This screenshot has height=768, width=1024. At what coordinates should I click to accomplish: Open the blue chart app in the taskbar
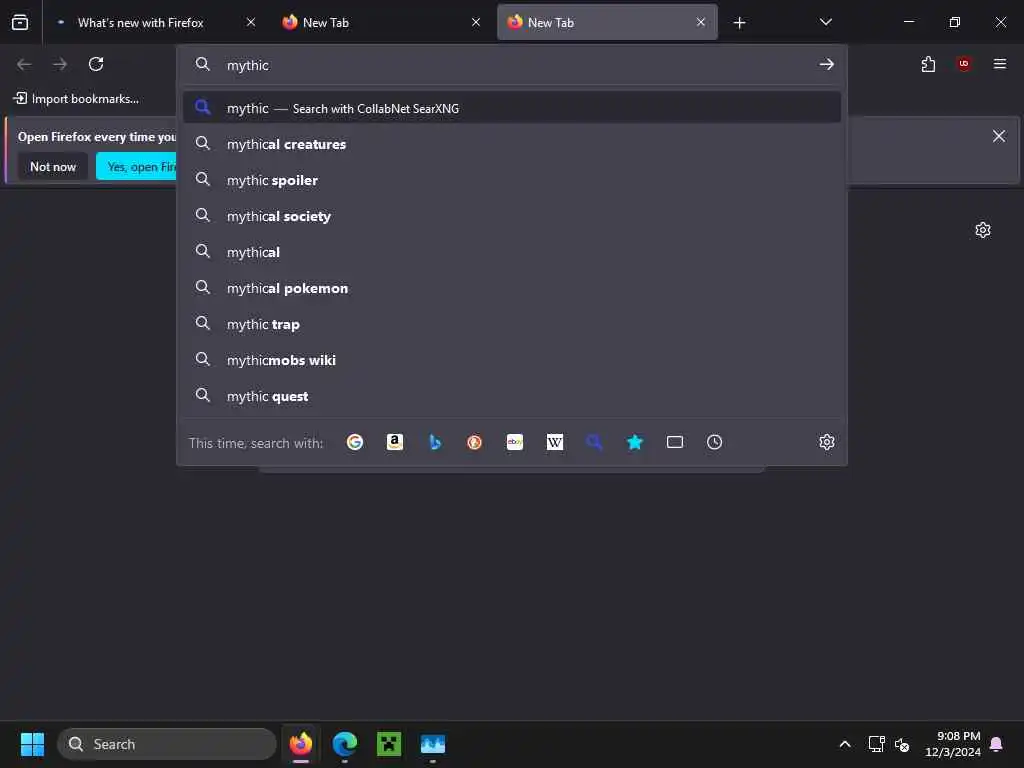pos(433,744)
